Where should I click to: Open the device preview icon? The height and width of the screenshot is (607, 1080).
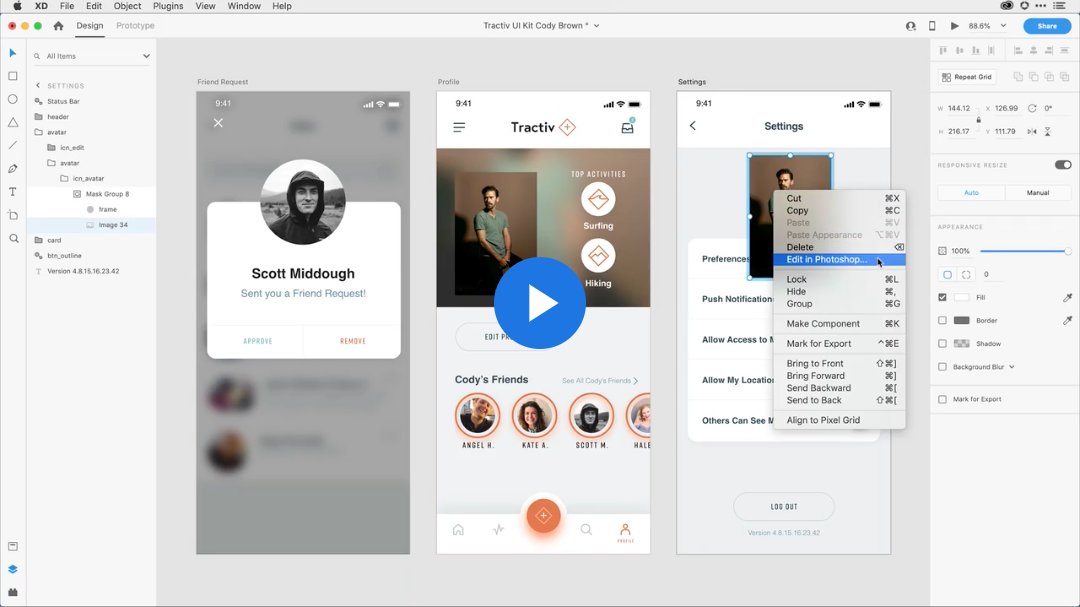(x=932, y=25)
